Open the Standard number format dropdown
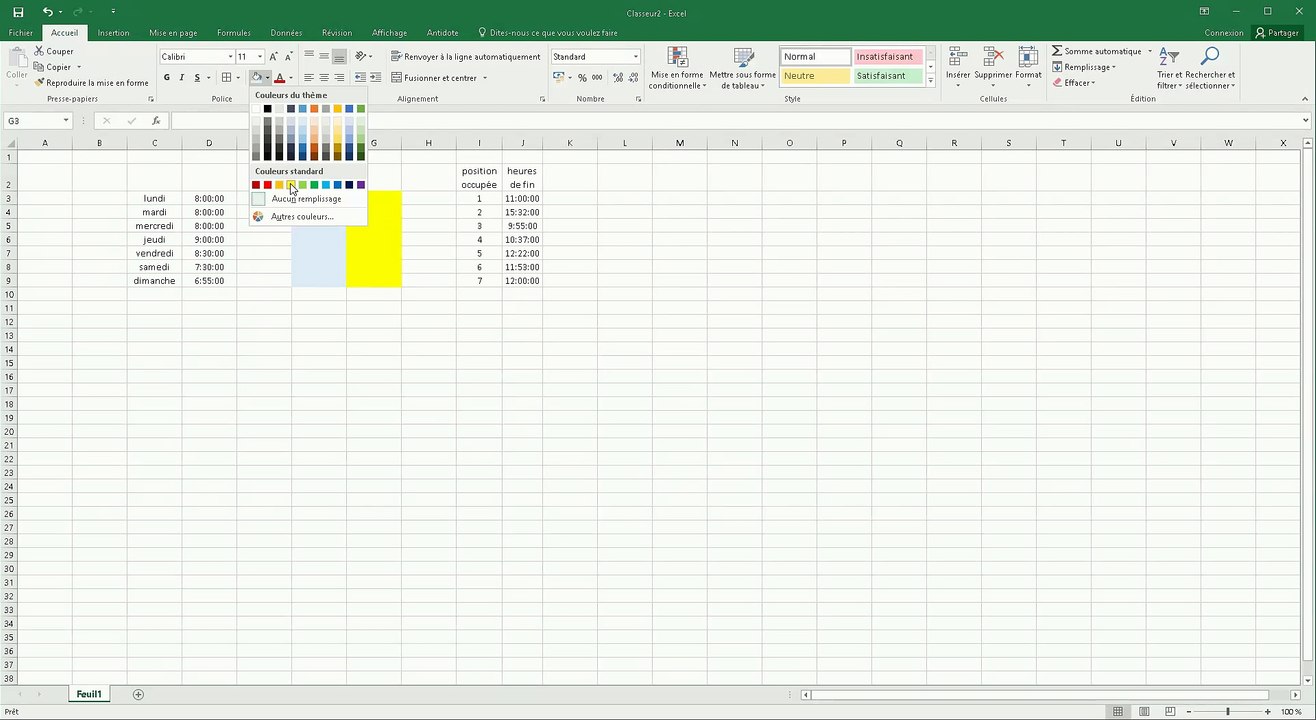The height and width of the screenshot is (720, 1316). point(635,57)
